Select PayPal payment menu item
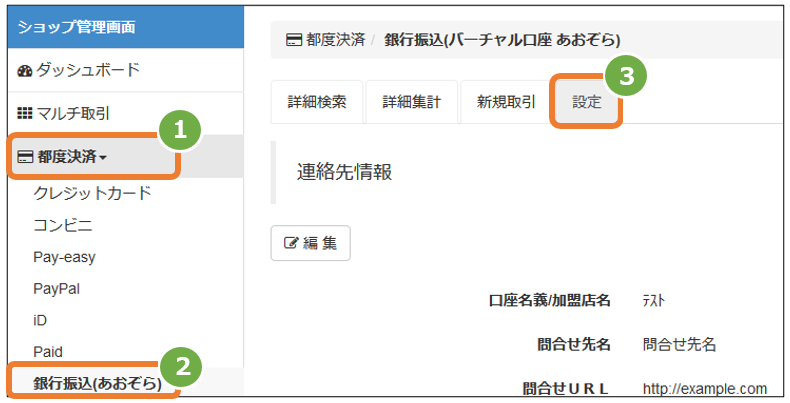Screen dimensions: 790x403 [56, 289]
